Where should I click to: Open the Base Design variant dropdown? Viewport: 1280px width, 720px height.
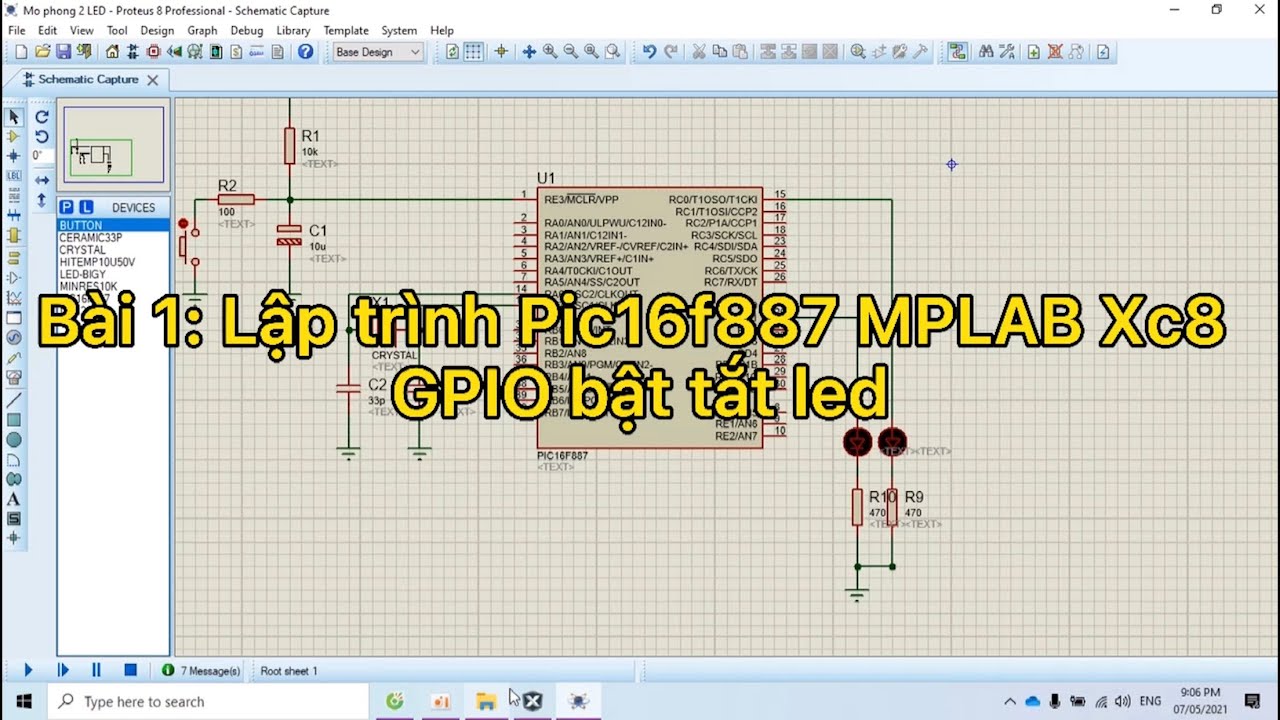(x=378, y=52)
